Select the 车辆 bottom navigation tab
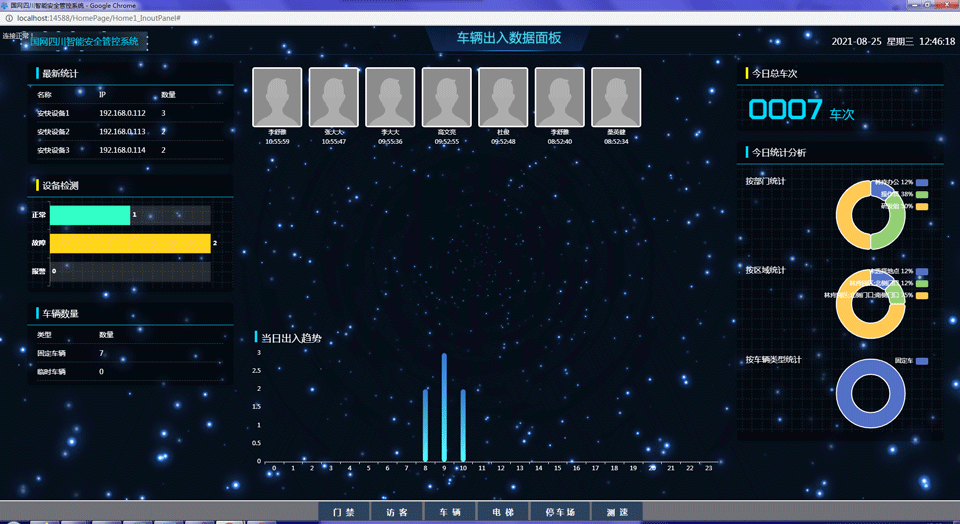 click(x=450, y=512)
